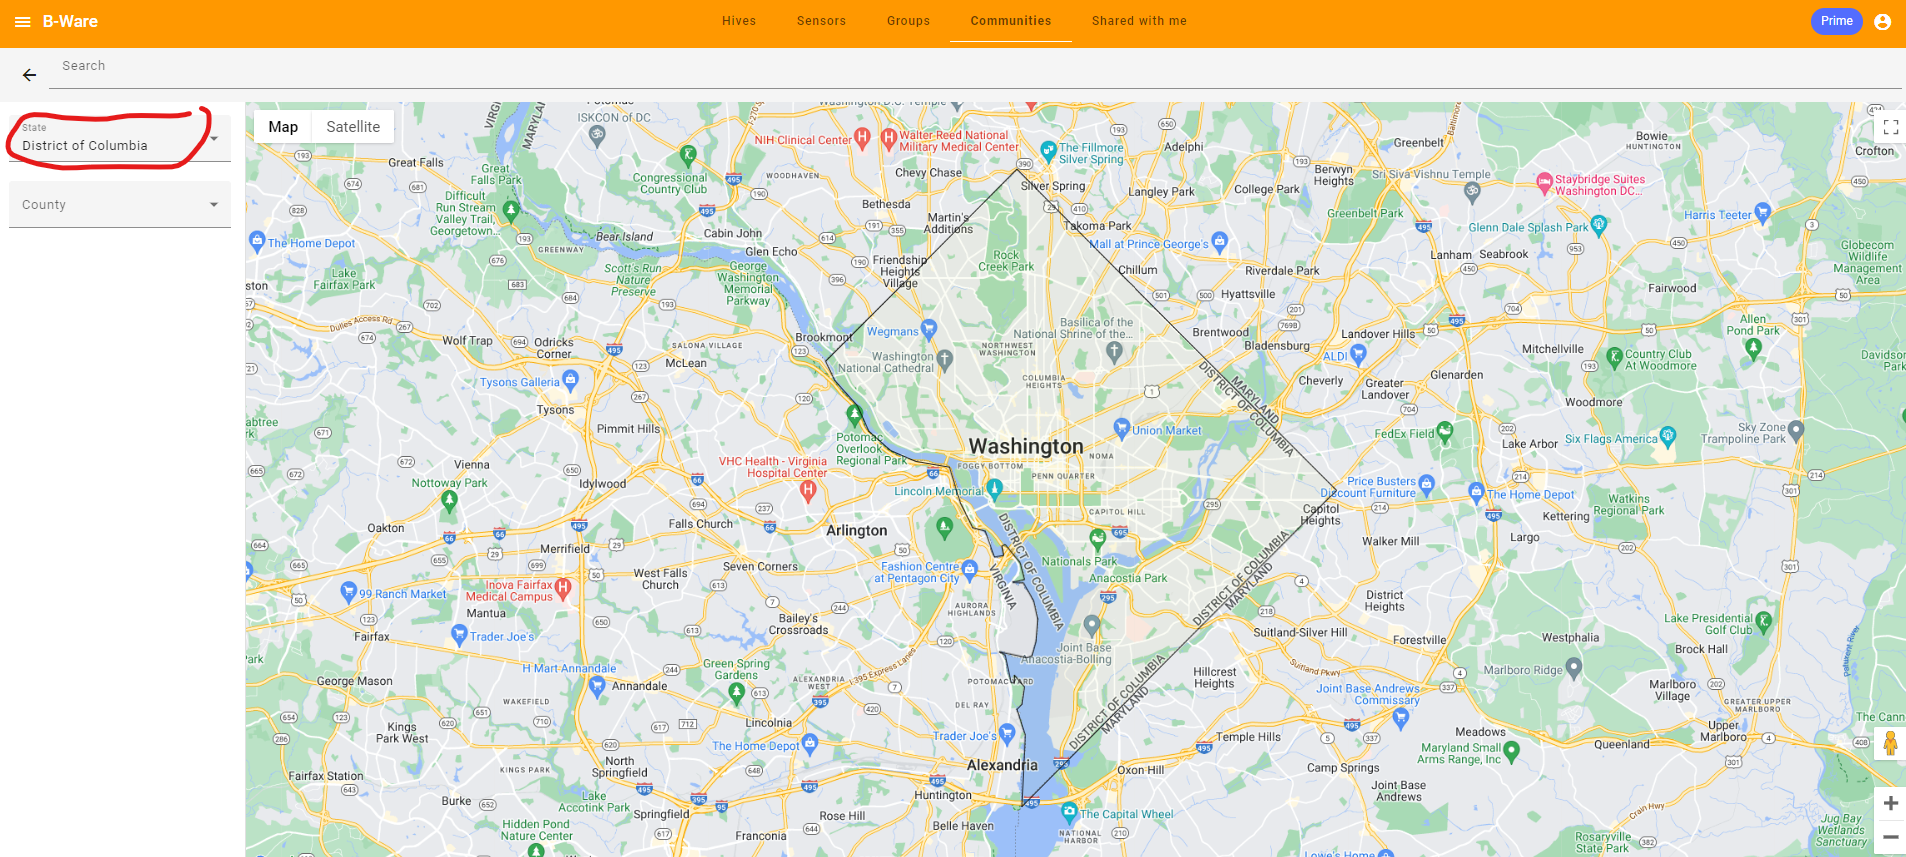
Task: Click the Harris Teeter shopping pin
Action: tap(1762, 212)
